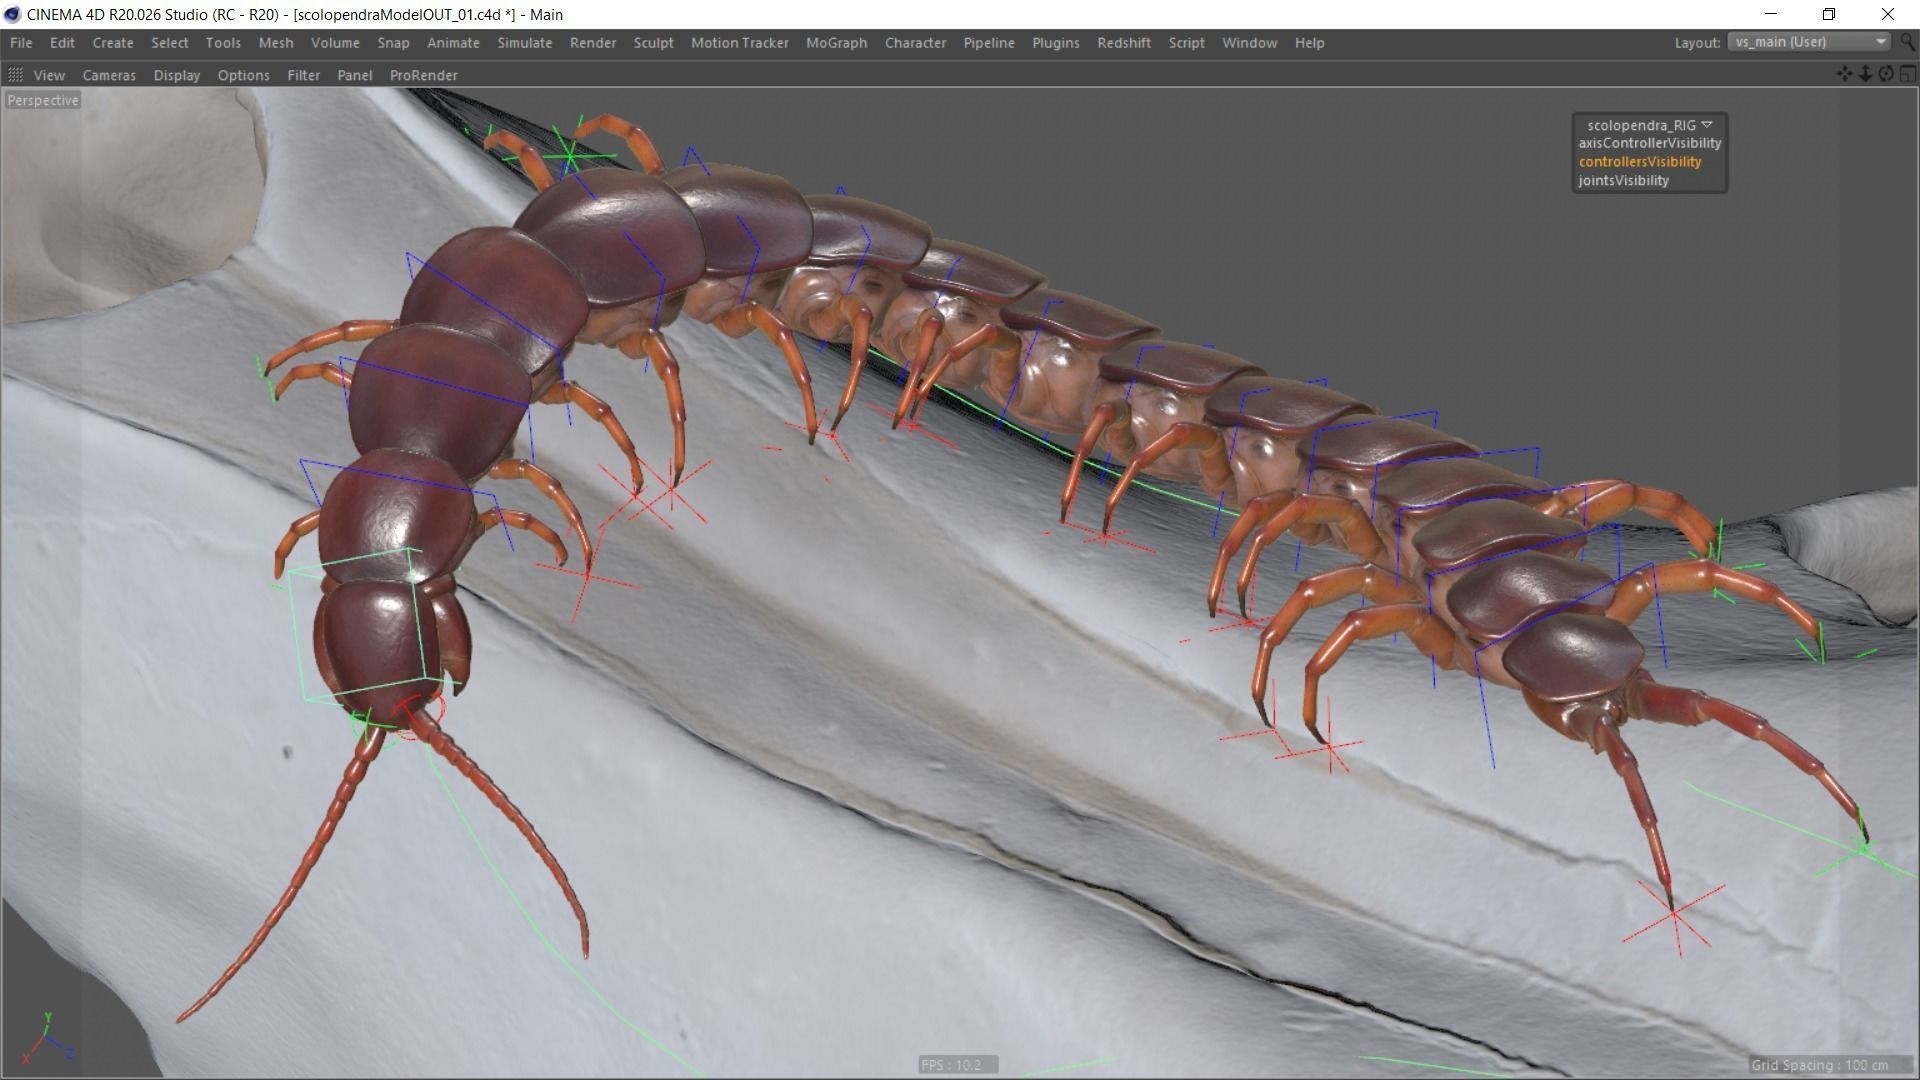Open the Layout vs_main (User) dropdown
This screenshot has height=1080, width=1920.
(1808, 42)
